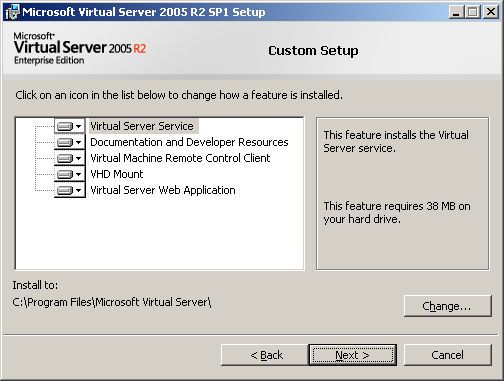Select the Virtual Server Service feature label
Image resolution: width=504 pixels, height=381 pixels.
[x=144, y=126]
